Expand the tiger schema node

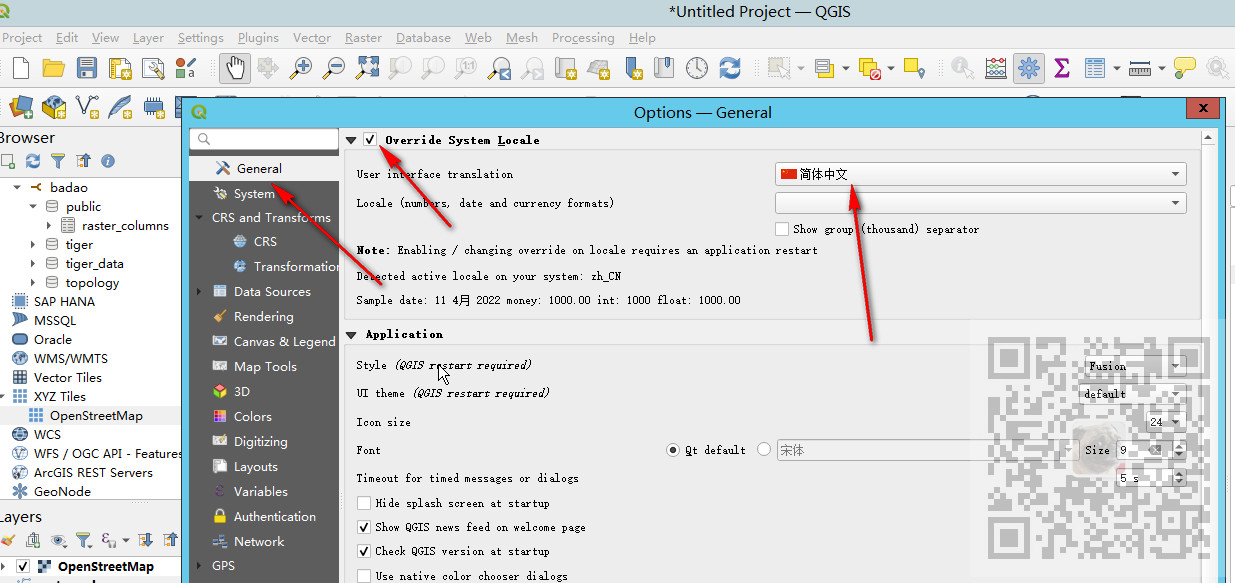pos(33,245)
